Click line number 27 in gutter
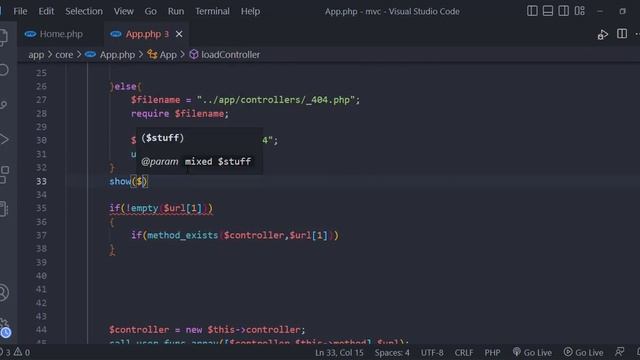640x360 pixels. click(x=41, y=100)
